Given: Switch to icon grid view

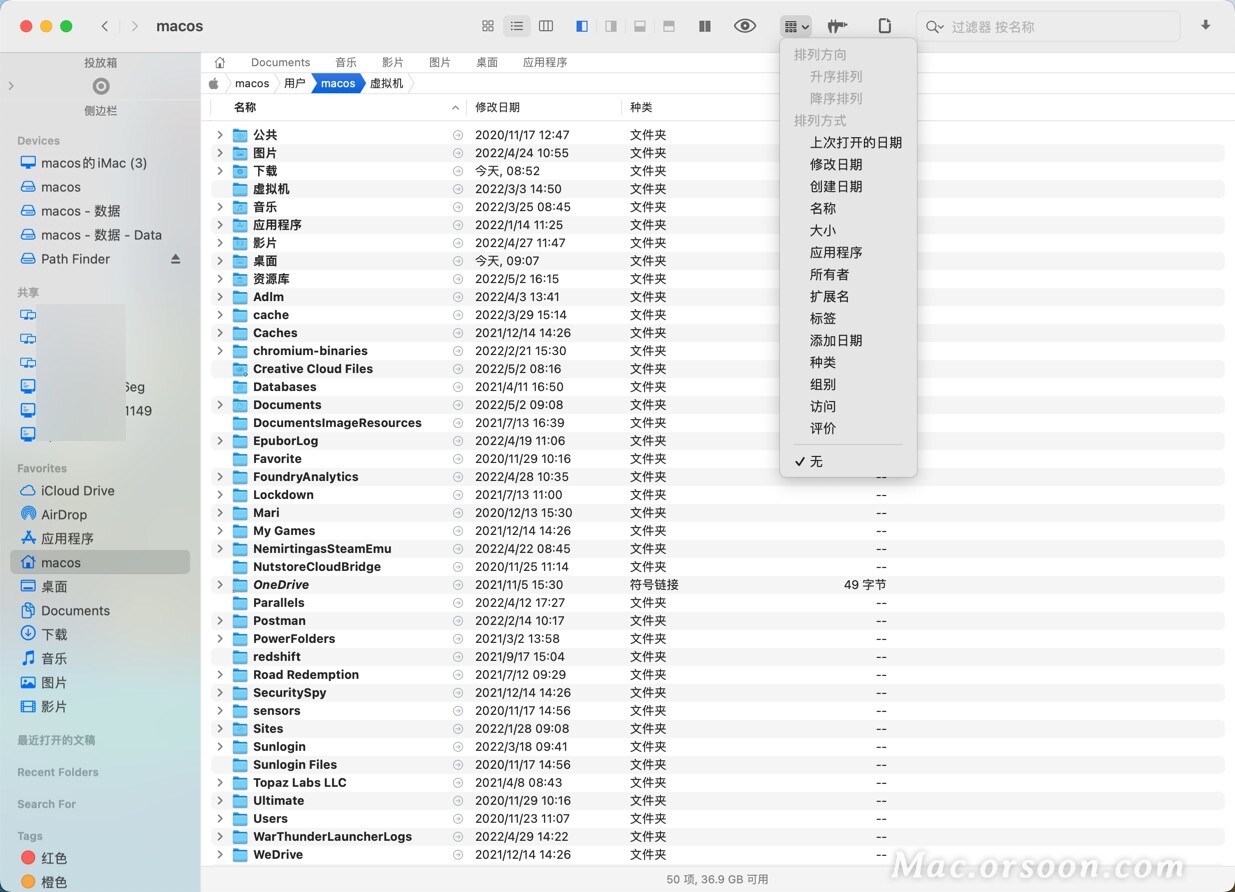Looking at the screenshot, I should click(488, 26).
